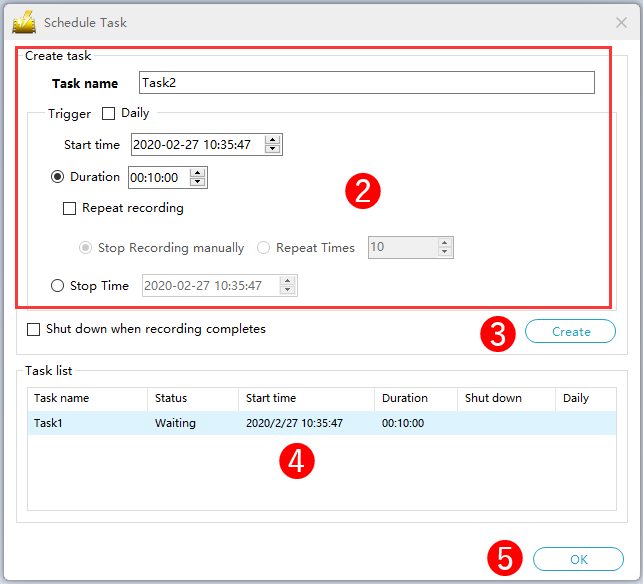Viewport: 643px width, 584px height.
Task: Increase Start time with up arrow
Action: tap(273, 140)
